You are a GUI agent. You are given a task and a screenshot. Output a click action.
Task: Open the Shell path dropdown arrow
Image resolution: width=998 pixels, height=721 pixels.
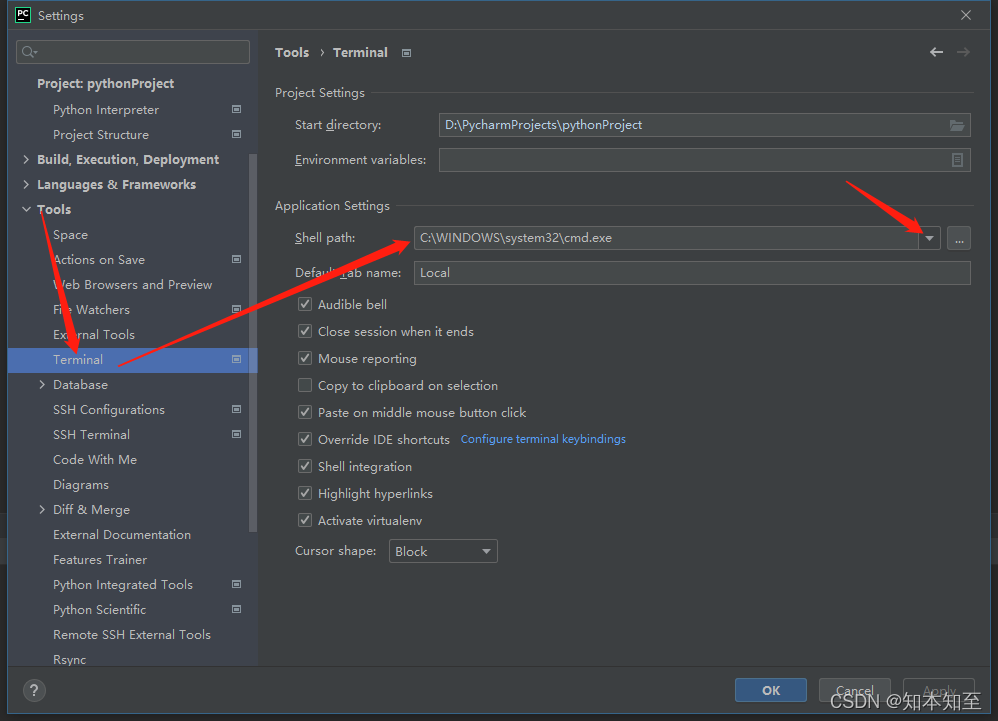click(x=929, y=238)
